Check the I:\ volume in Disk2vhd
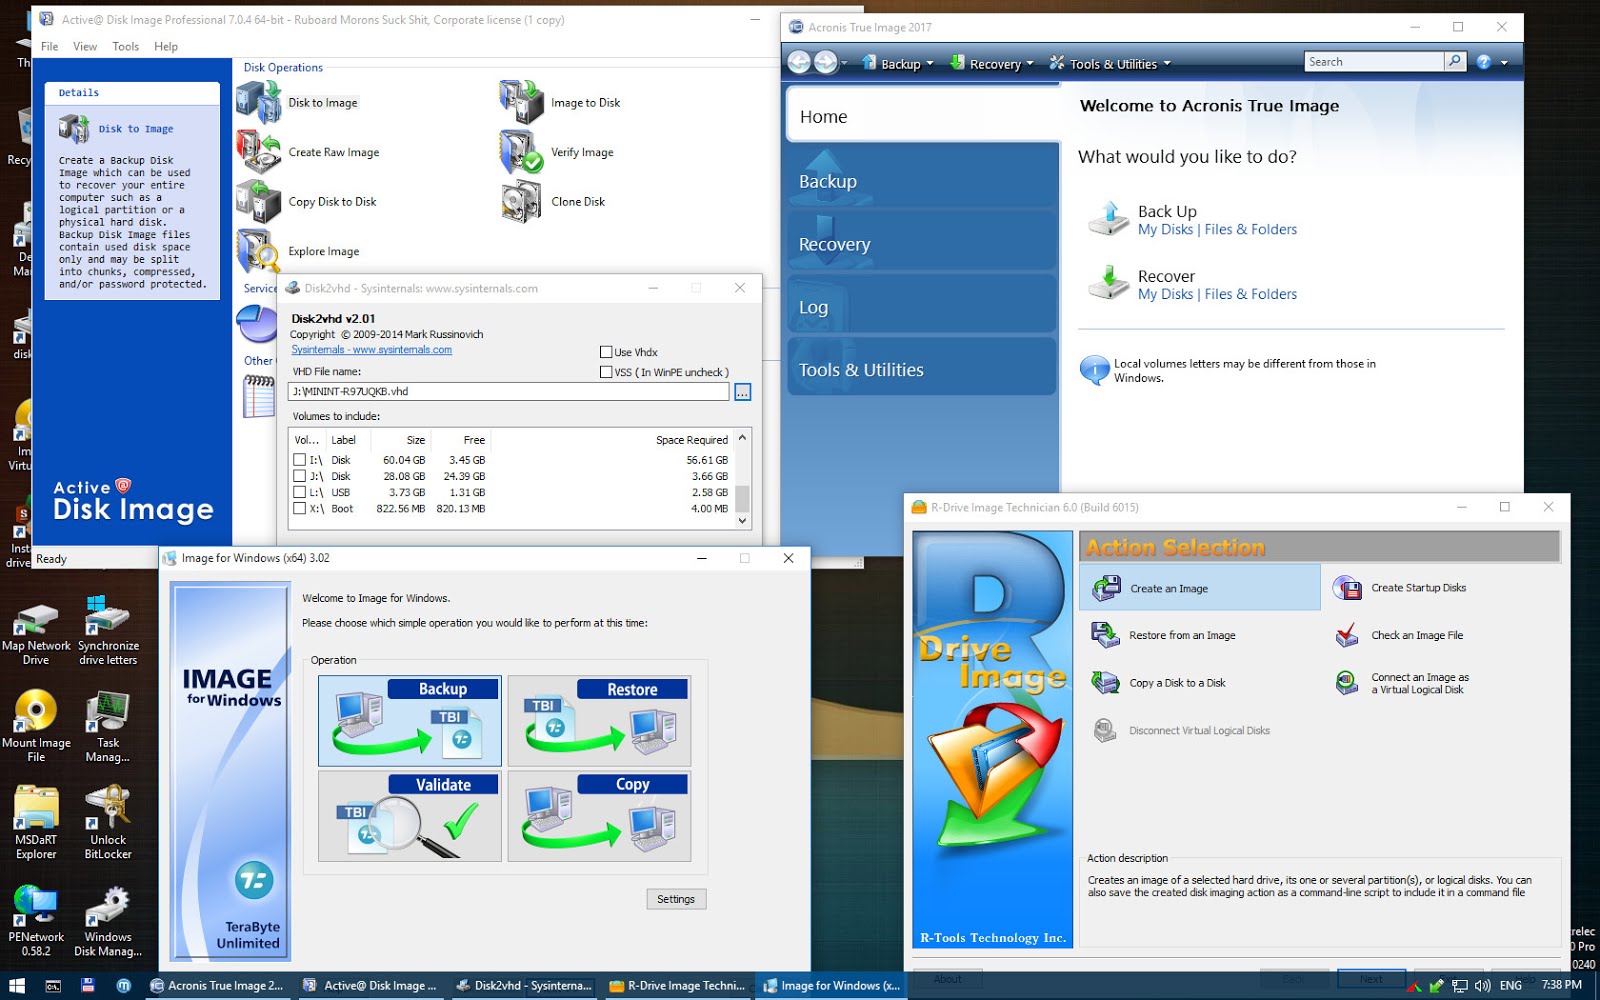Image resolution: width=1600 pixels, height=1000 pixels. pyautogui.click(x=299, y=460)
